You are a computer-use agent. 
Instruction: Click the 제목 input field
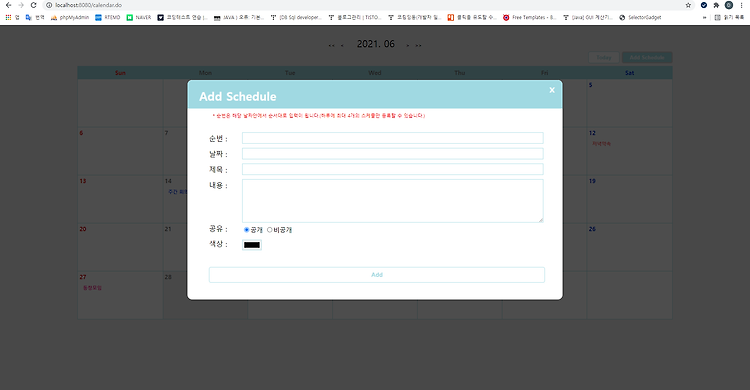(x=393, y=169)
